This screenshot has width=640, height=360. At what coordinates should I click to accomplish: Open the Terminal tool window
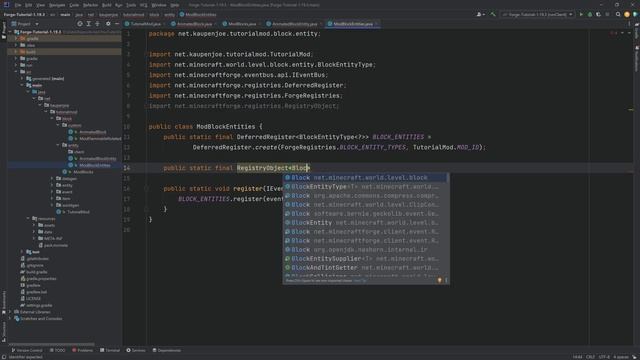tap(110, 350)
